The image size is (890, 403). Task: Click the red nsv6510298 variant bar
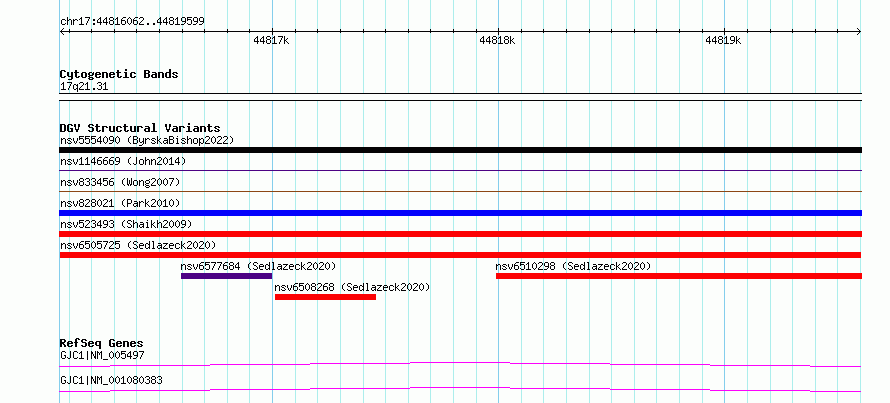pyautogui.click(x=679, y=276)
